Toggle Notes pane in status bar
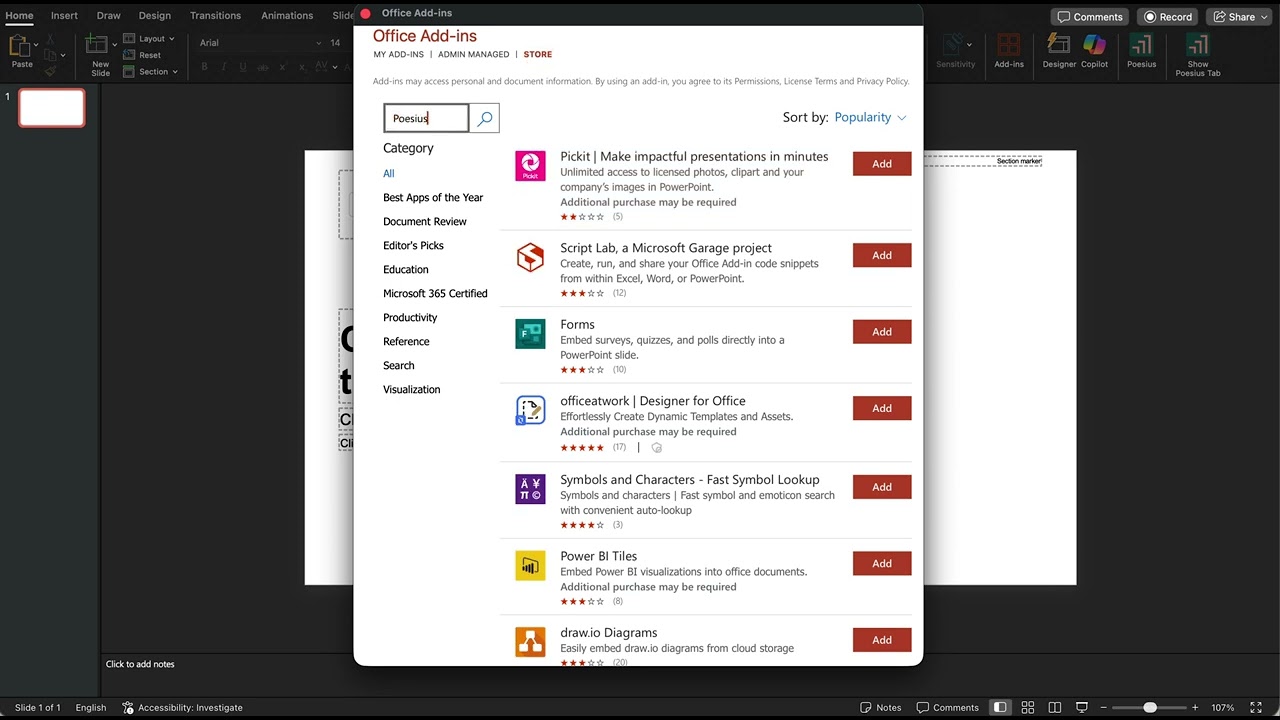The height and width of the screenshot is (720, 1280). pyautogui.click(x=881, y=707)
